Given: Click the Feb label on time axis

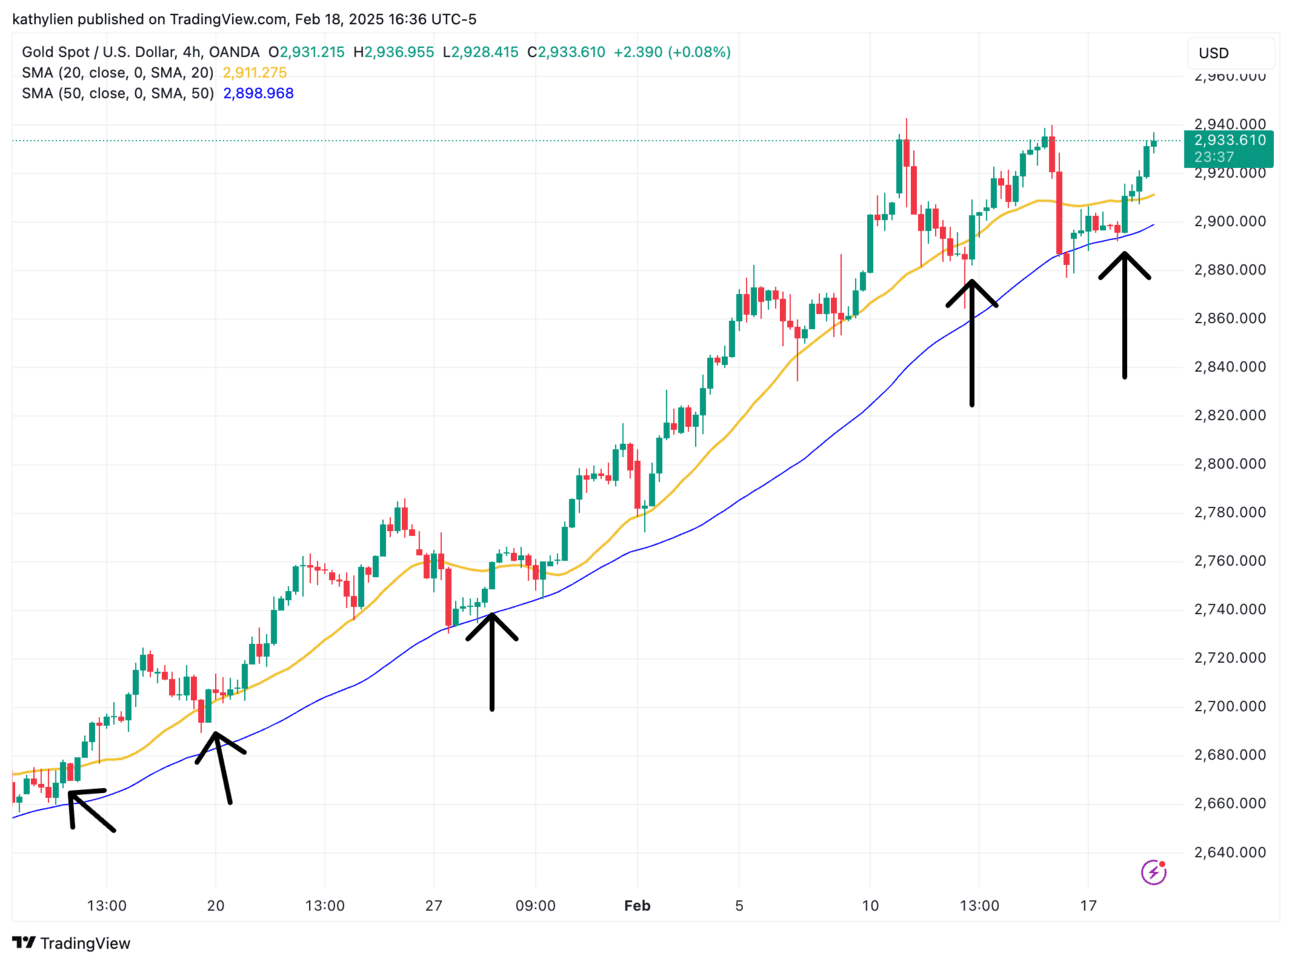Looking at the screenshot, I should tap(637, 906).
